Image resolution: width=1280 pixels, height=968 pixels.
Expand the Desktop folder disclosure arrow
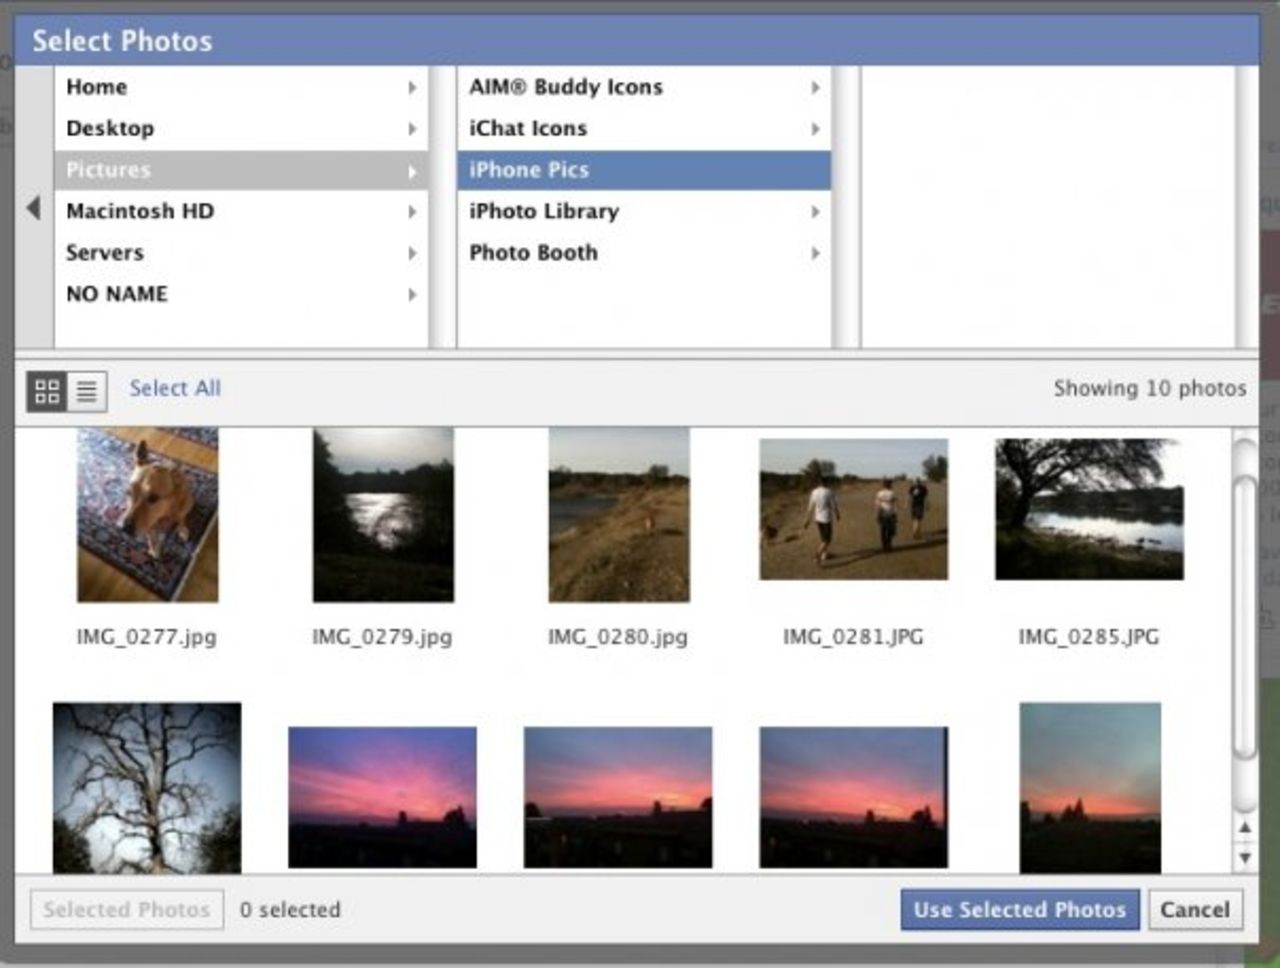click(412, 128)
